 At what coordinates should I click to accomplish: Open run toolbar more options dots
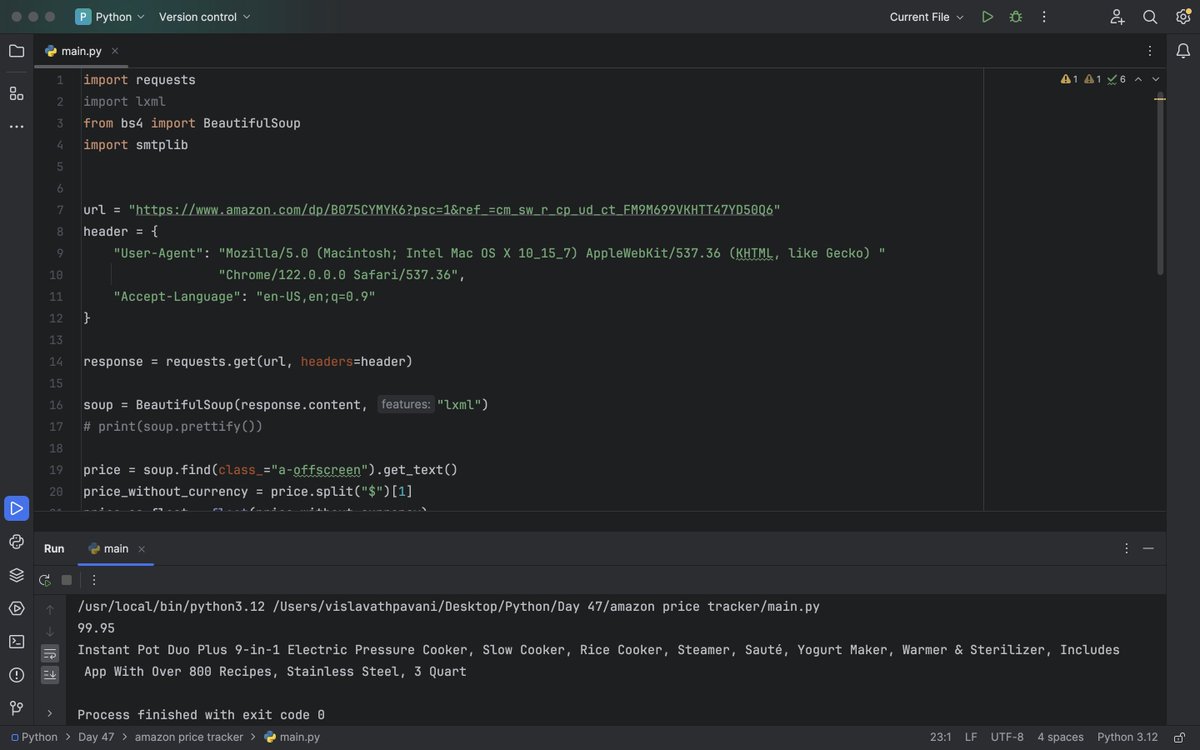[x=94, y=580]
